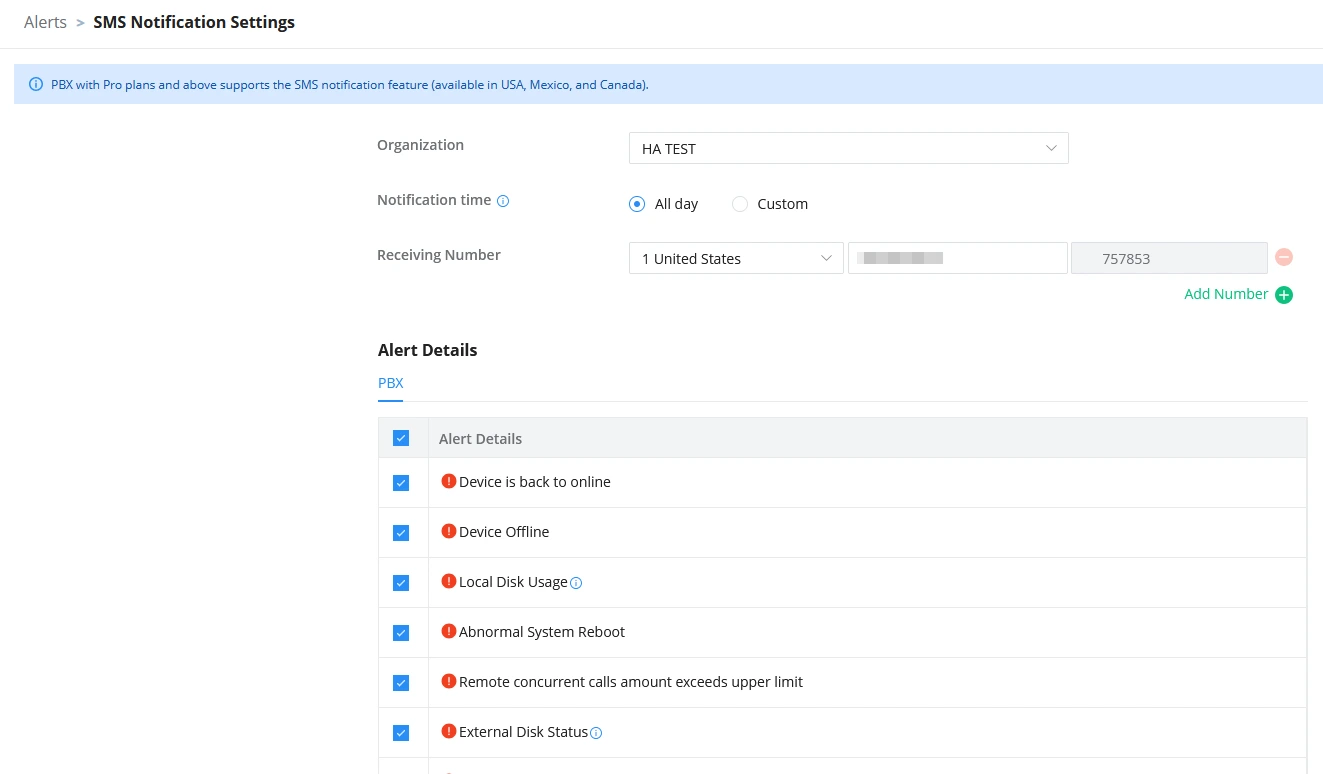Uncheck the Abnormal System Reboot checkbox
Viewport: 1323px width, 774px height.
coord(401,633)
